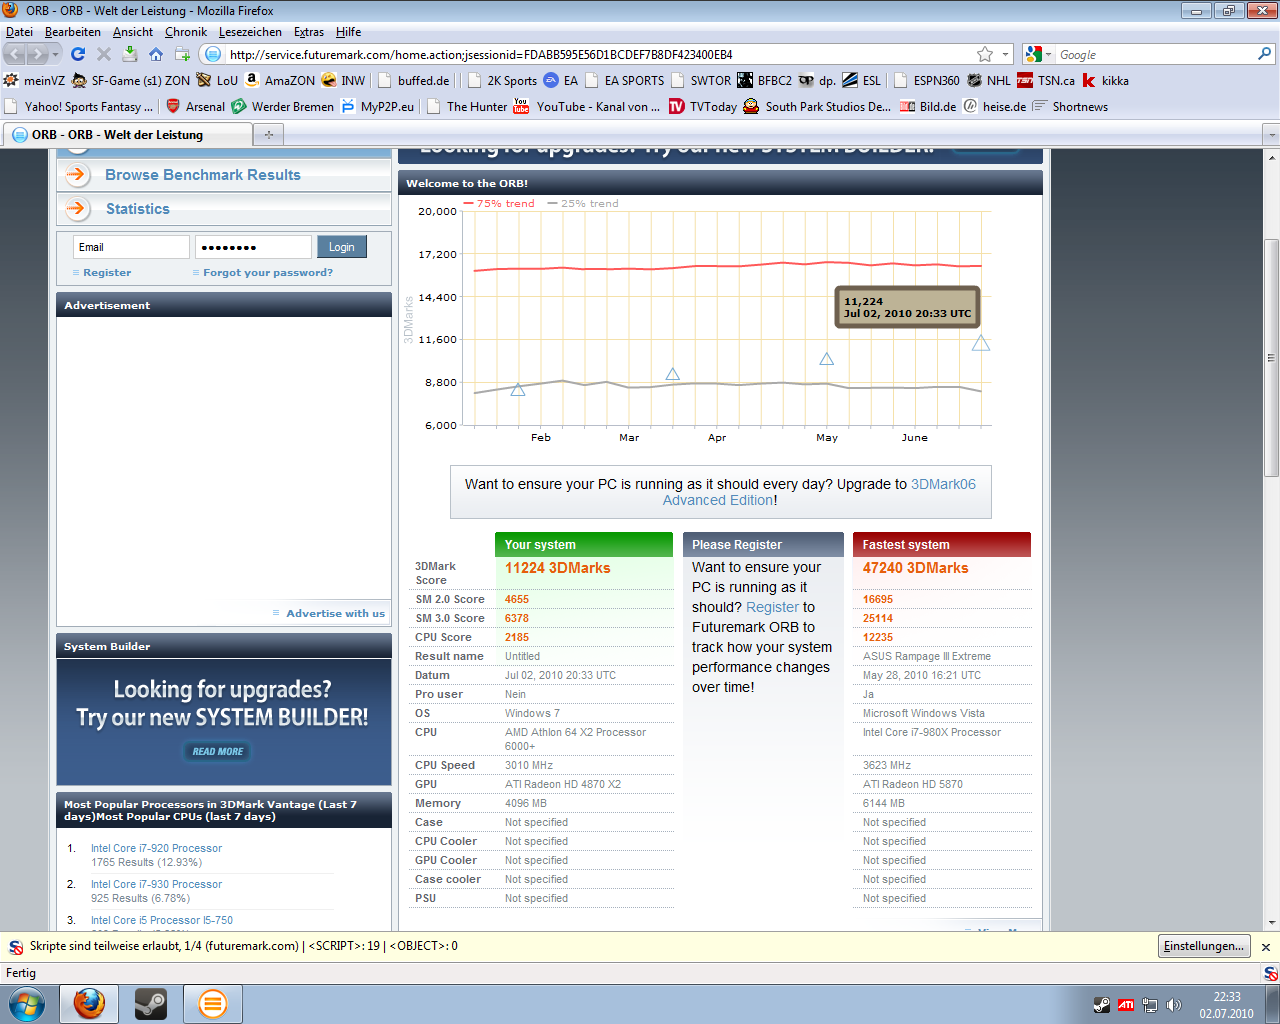Click the taskbar clock showing 22:33
The image size is (1280, 1024).
point(1226,1005)
